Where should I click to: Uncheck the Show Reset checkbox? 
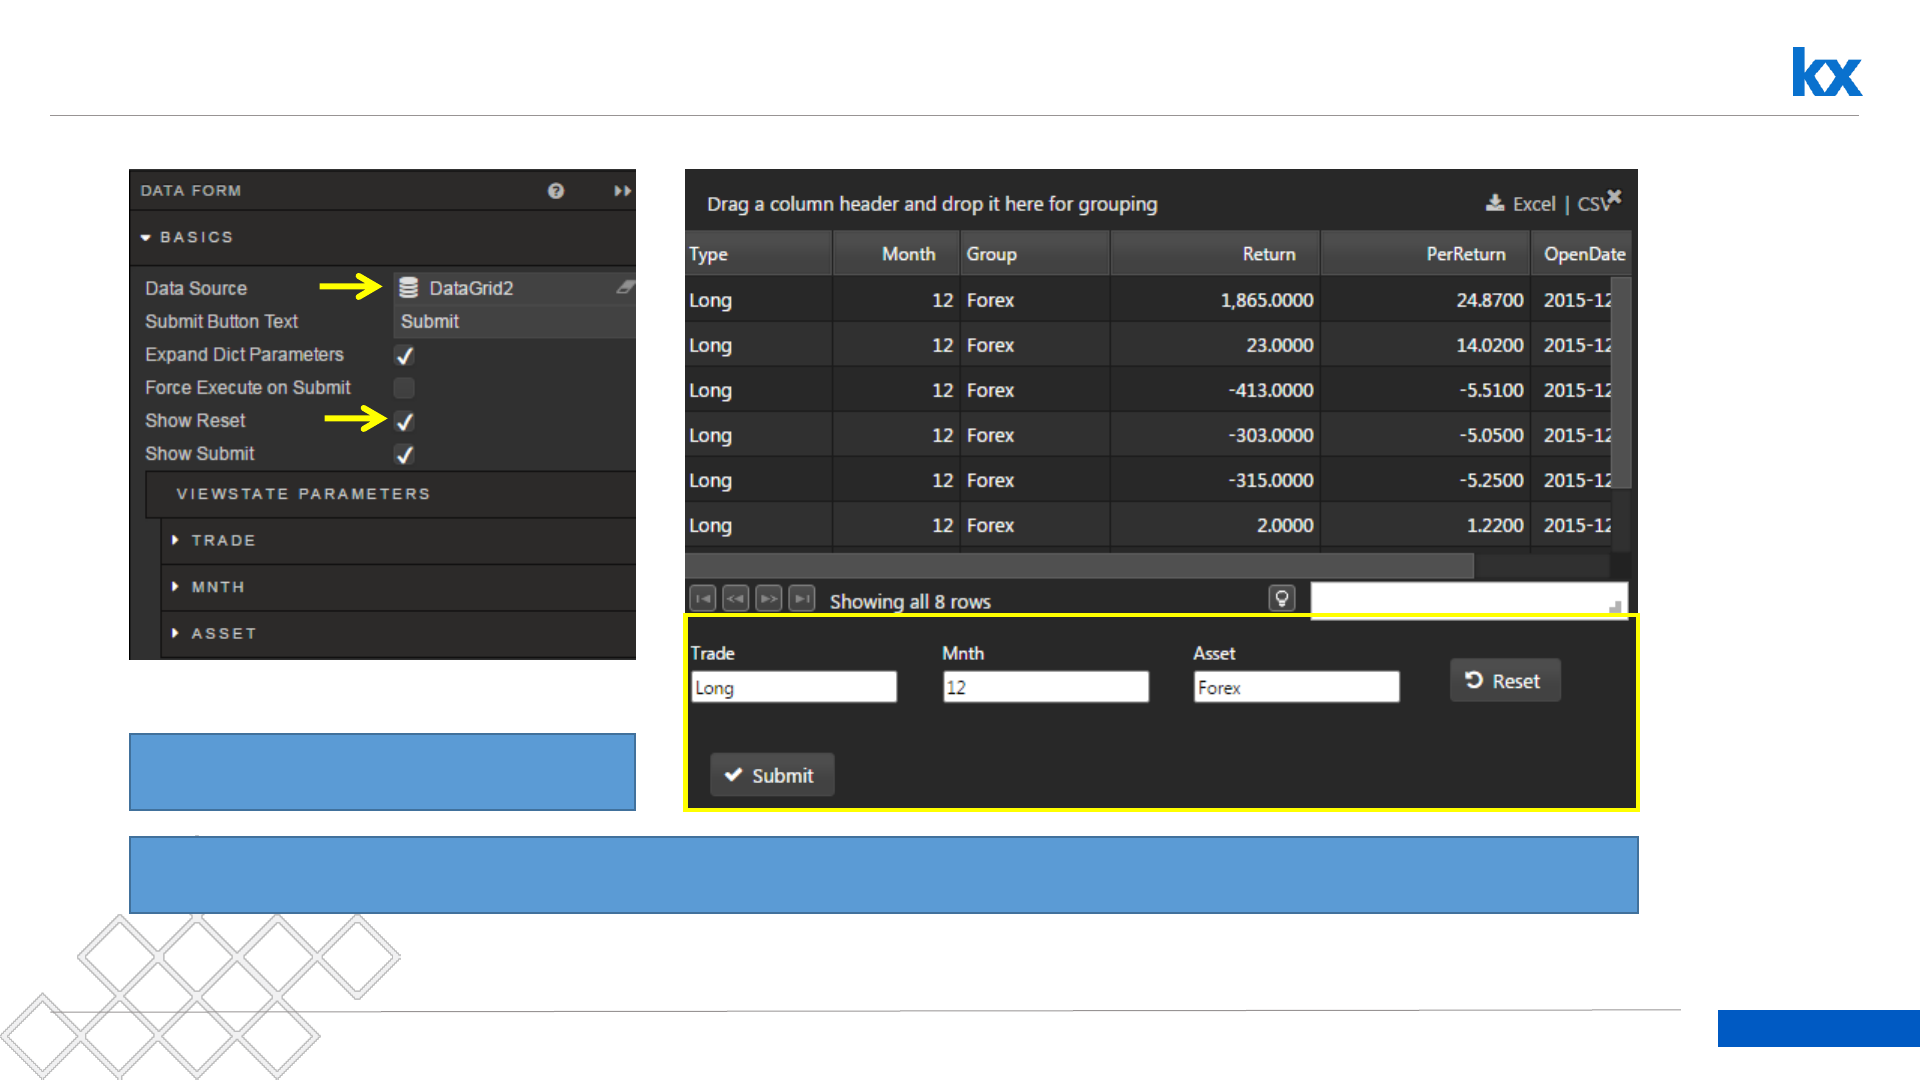point(404,421)
